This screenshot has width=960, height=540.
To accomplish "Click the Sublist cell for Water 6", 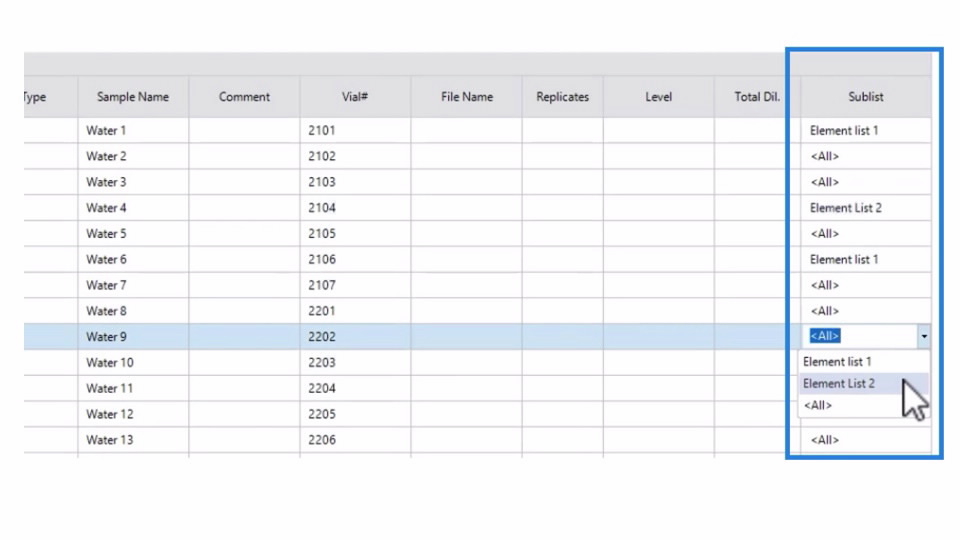I will [x=865, y=260].
